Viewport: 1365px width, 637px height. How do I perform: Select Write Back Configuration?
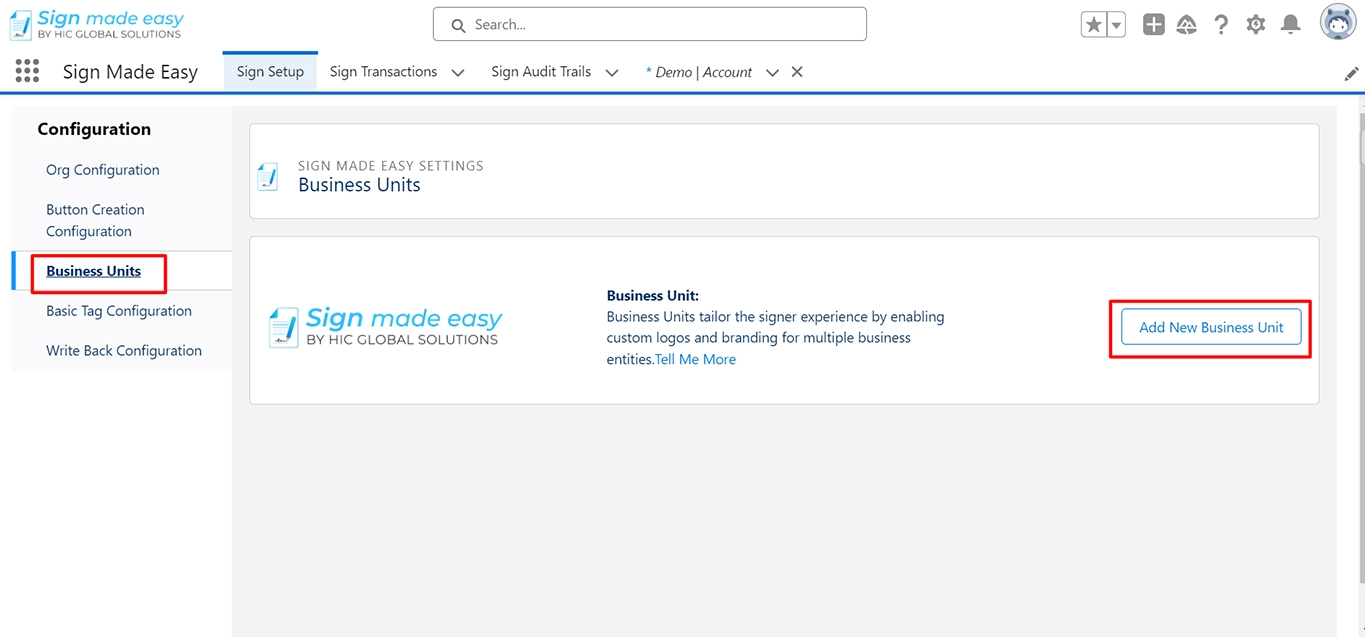124,351
